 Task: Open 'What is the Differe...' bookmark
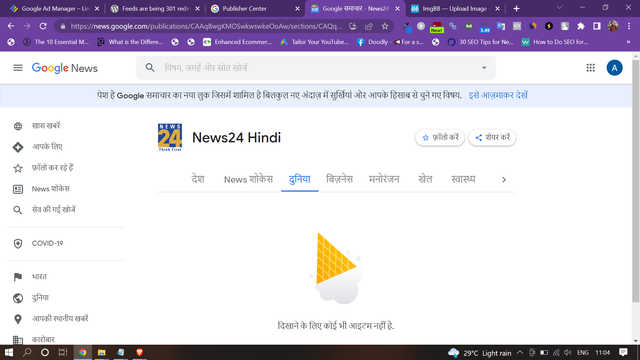point(130,42)
